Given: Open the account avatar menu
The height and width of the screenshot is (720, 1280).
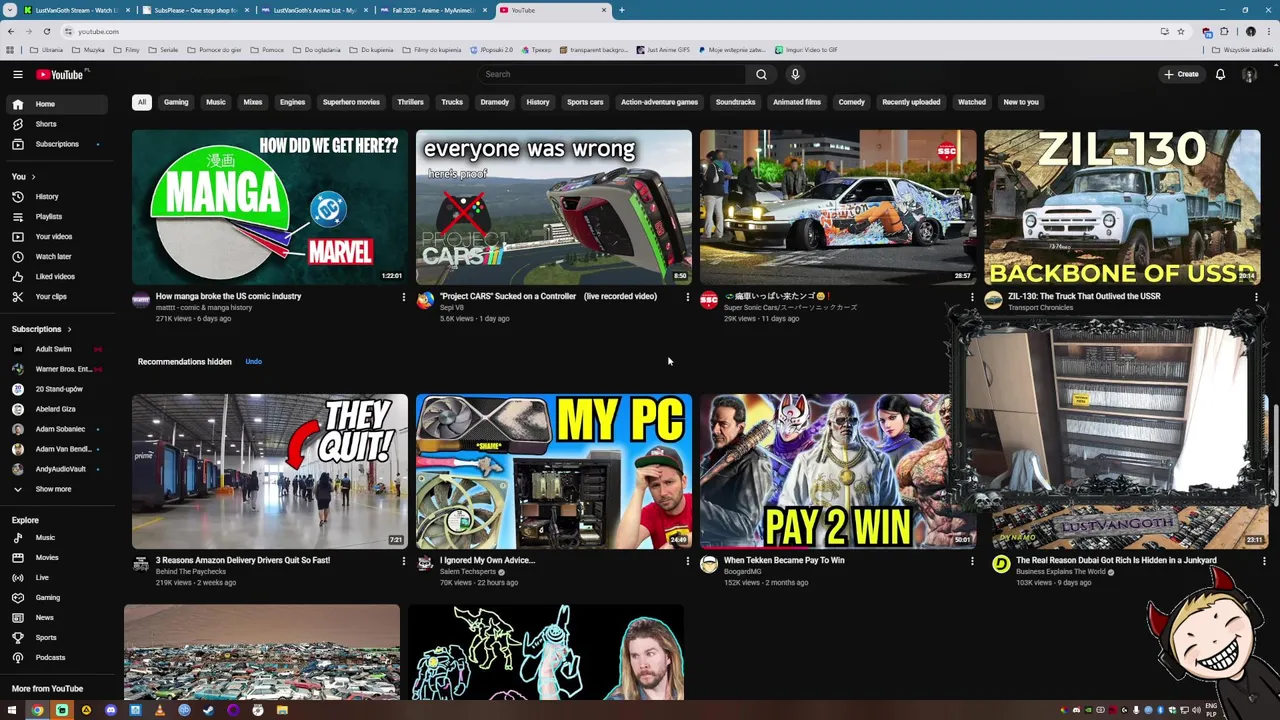Looking at the screenshot, I should [x=1249, y=74].
